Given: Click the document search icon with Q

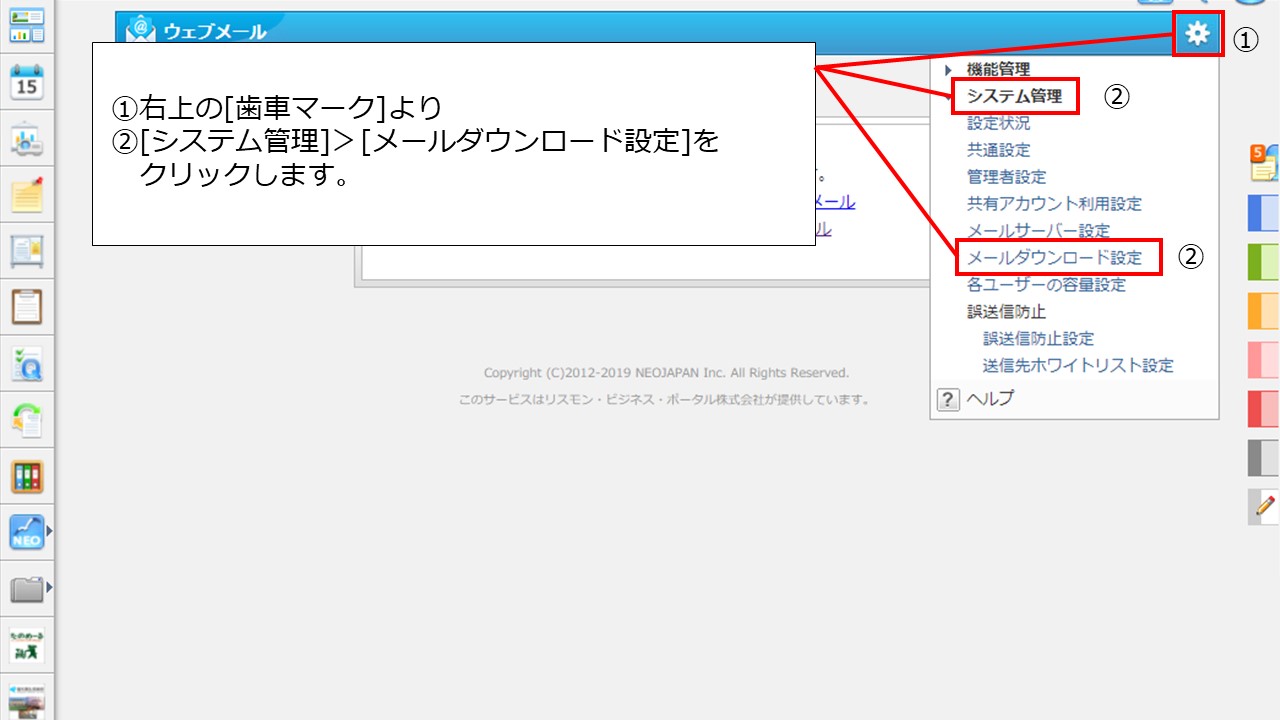Looking at the screenshot, I should 27,365.
